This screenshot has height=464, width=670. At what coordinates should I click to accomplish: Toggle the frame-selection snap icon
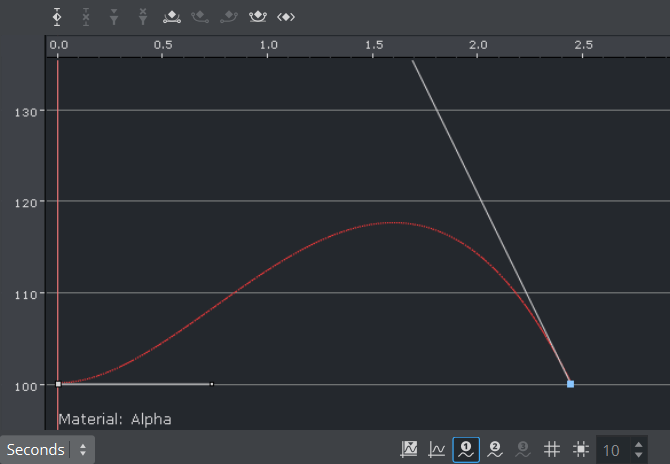pos(579,450)
